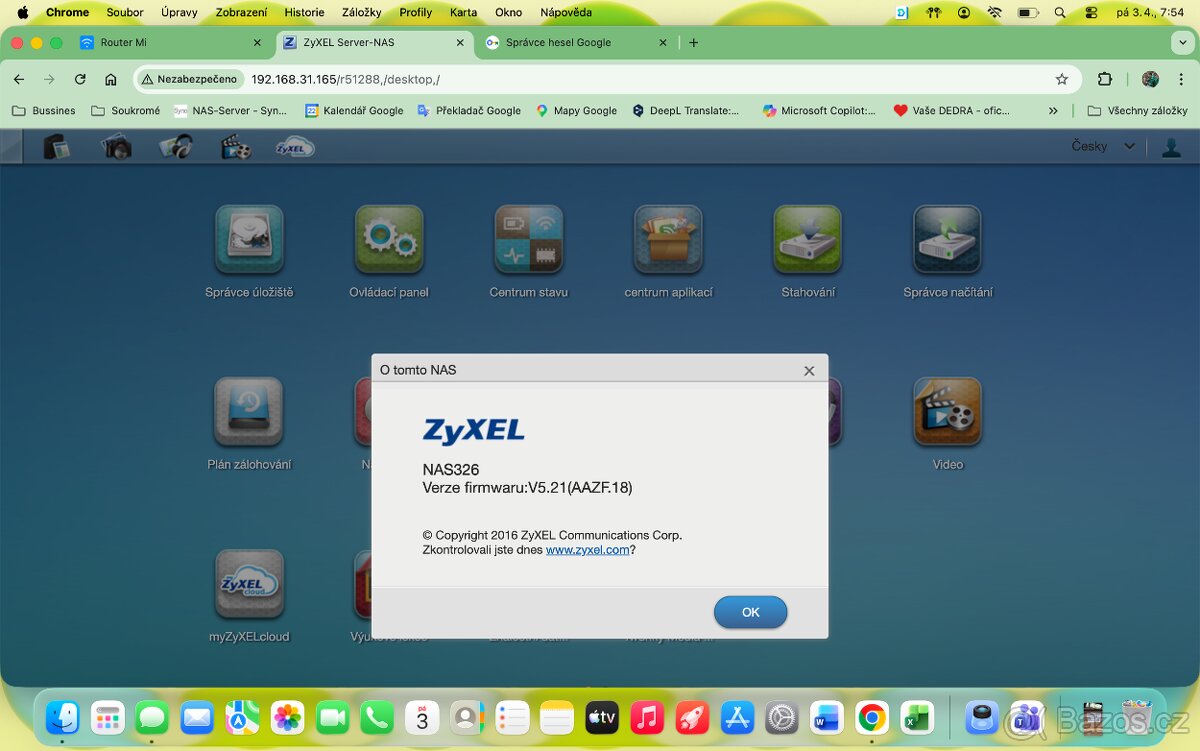
Task: Open the Záložky menu
Action: (362, 13)
